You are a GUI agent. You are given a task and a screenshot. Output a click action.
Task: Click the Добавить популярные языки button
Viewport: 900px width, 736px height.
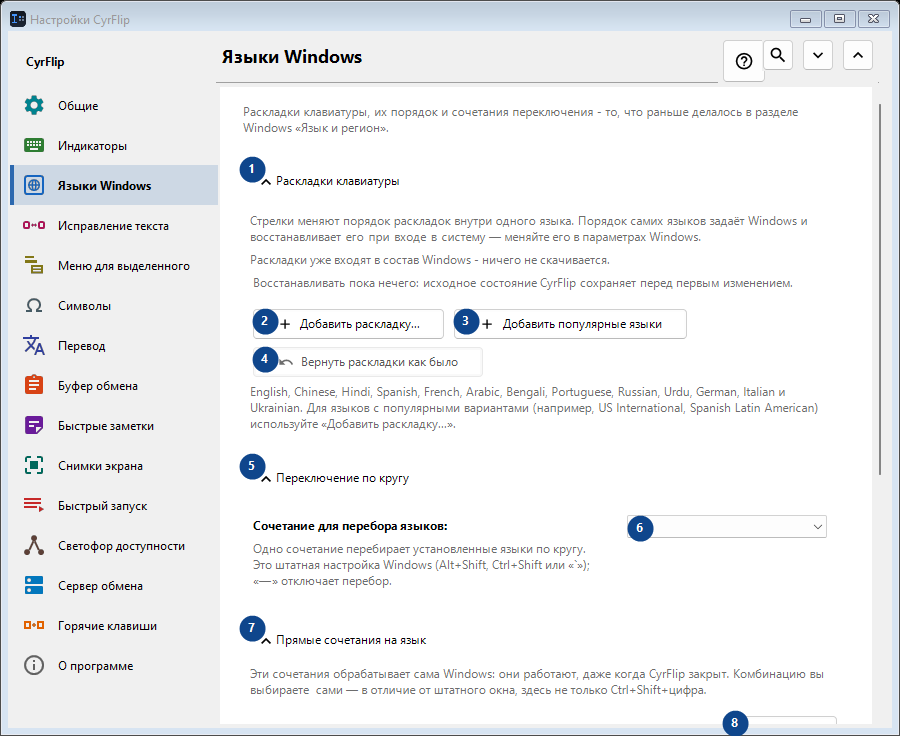tap(570, 324)
